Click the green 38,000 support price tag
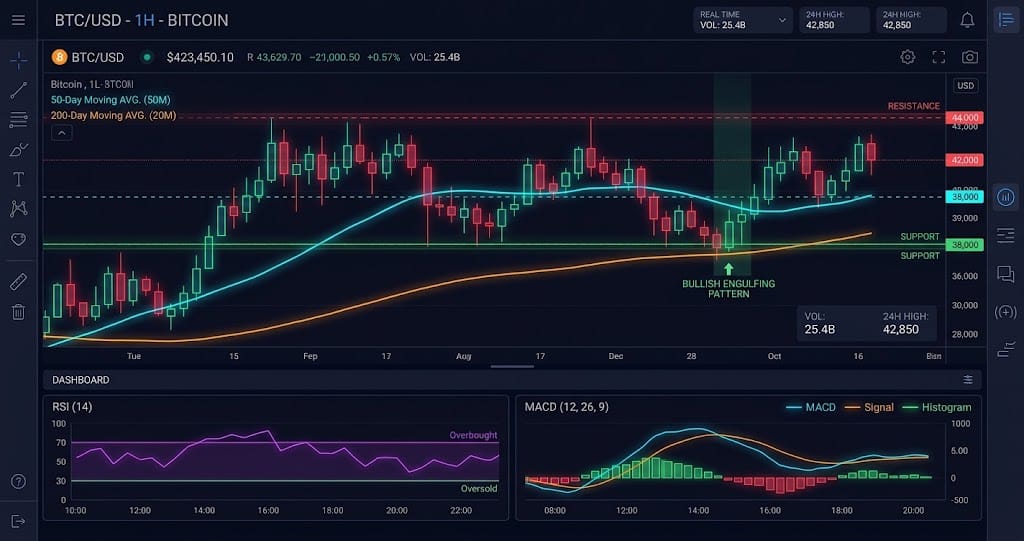The width and height of the screenshot is (1024, 541). (965, 245)
